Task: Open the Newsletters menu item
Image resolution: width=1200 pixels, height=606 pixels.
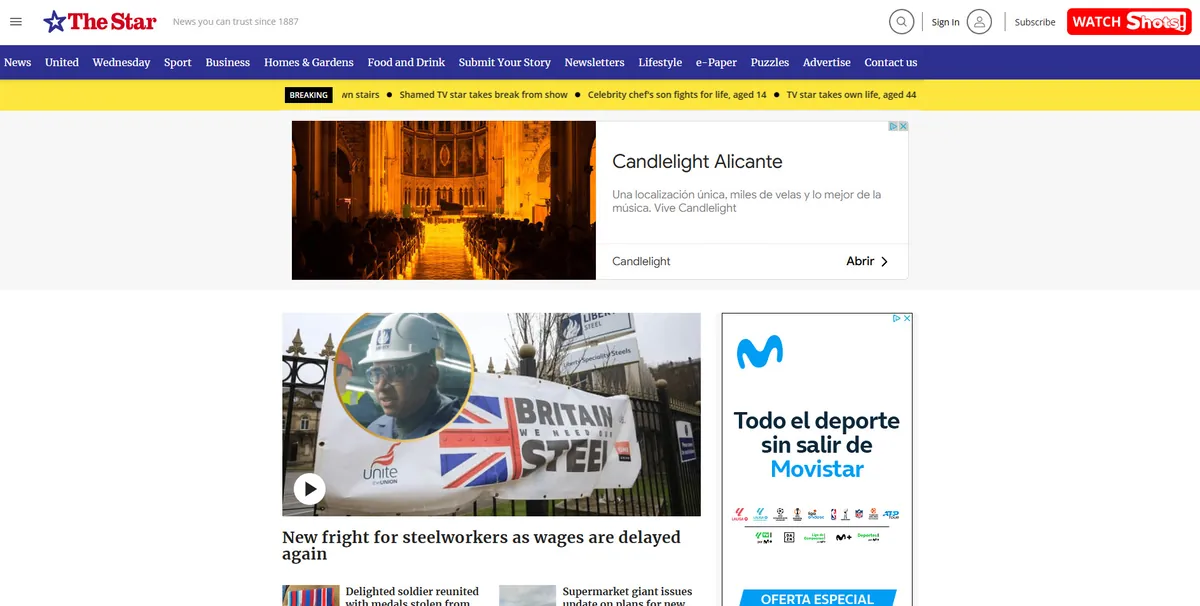Action: [594, 62]
